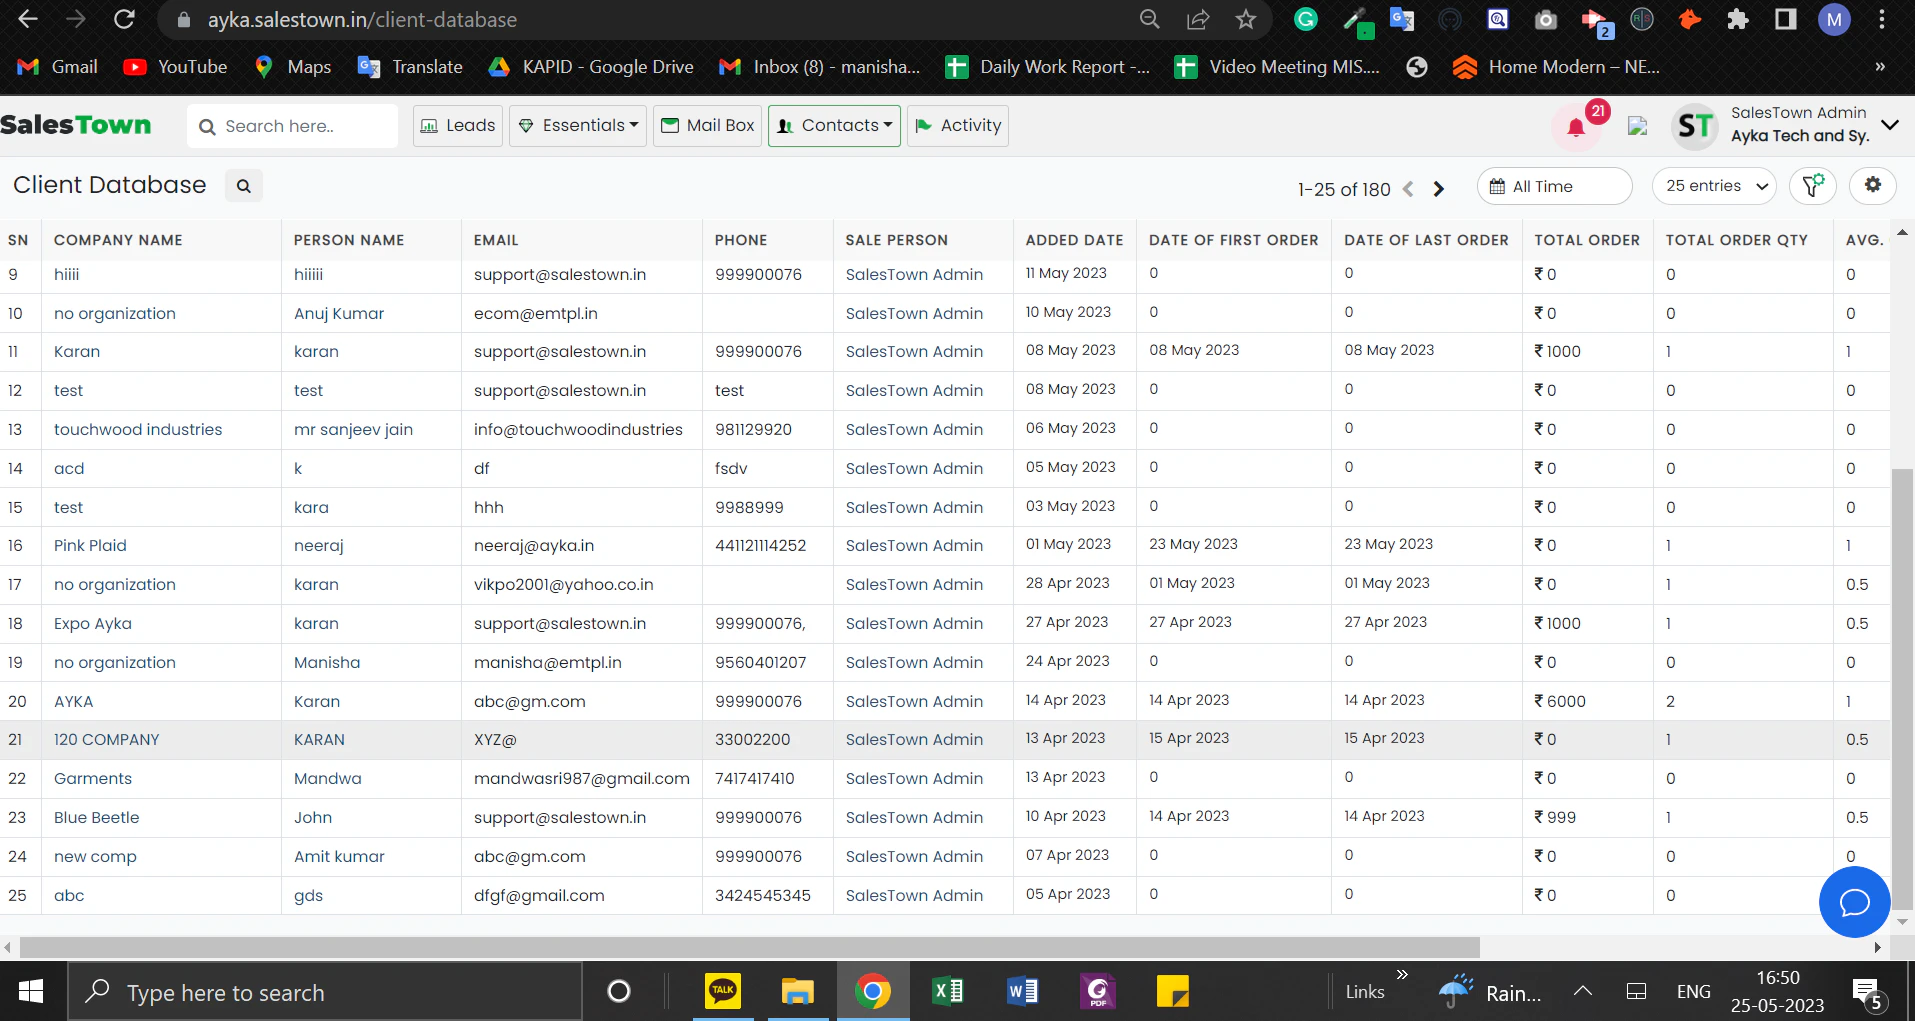Click the SalesTown logo

point(77,124)
